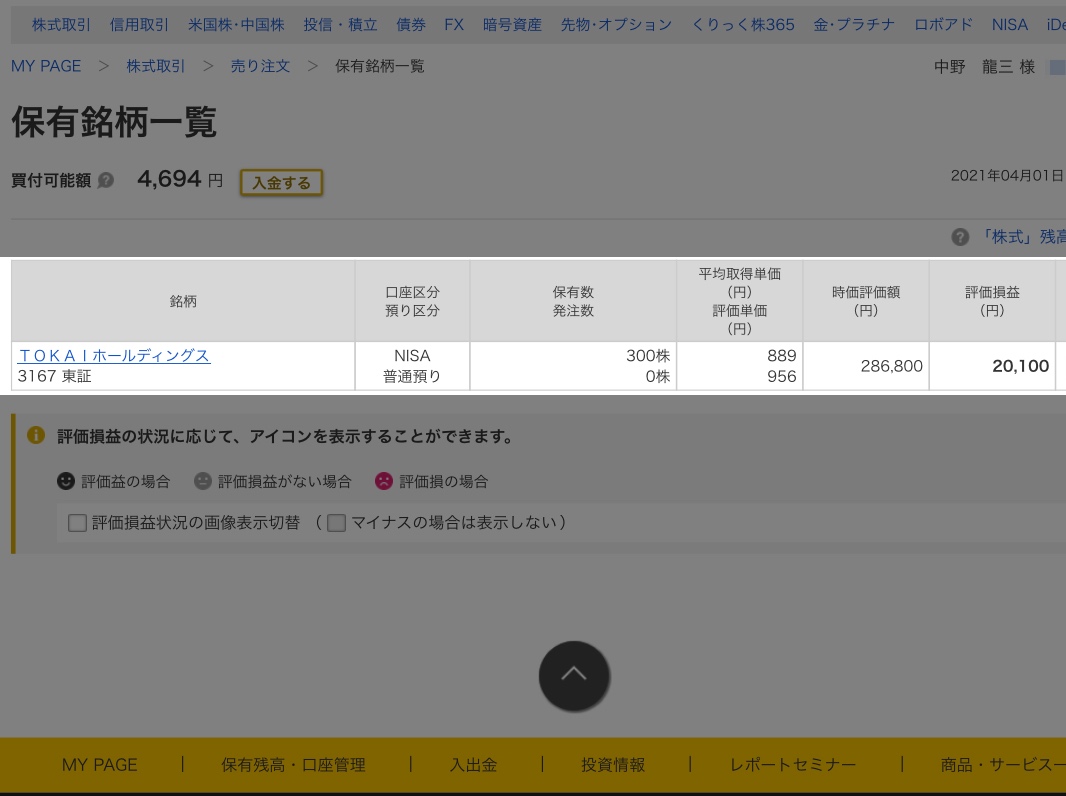
Task: Click the info icon in the notice box
Action: [x=35, y=435]
